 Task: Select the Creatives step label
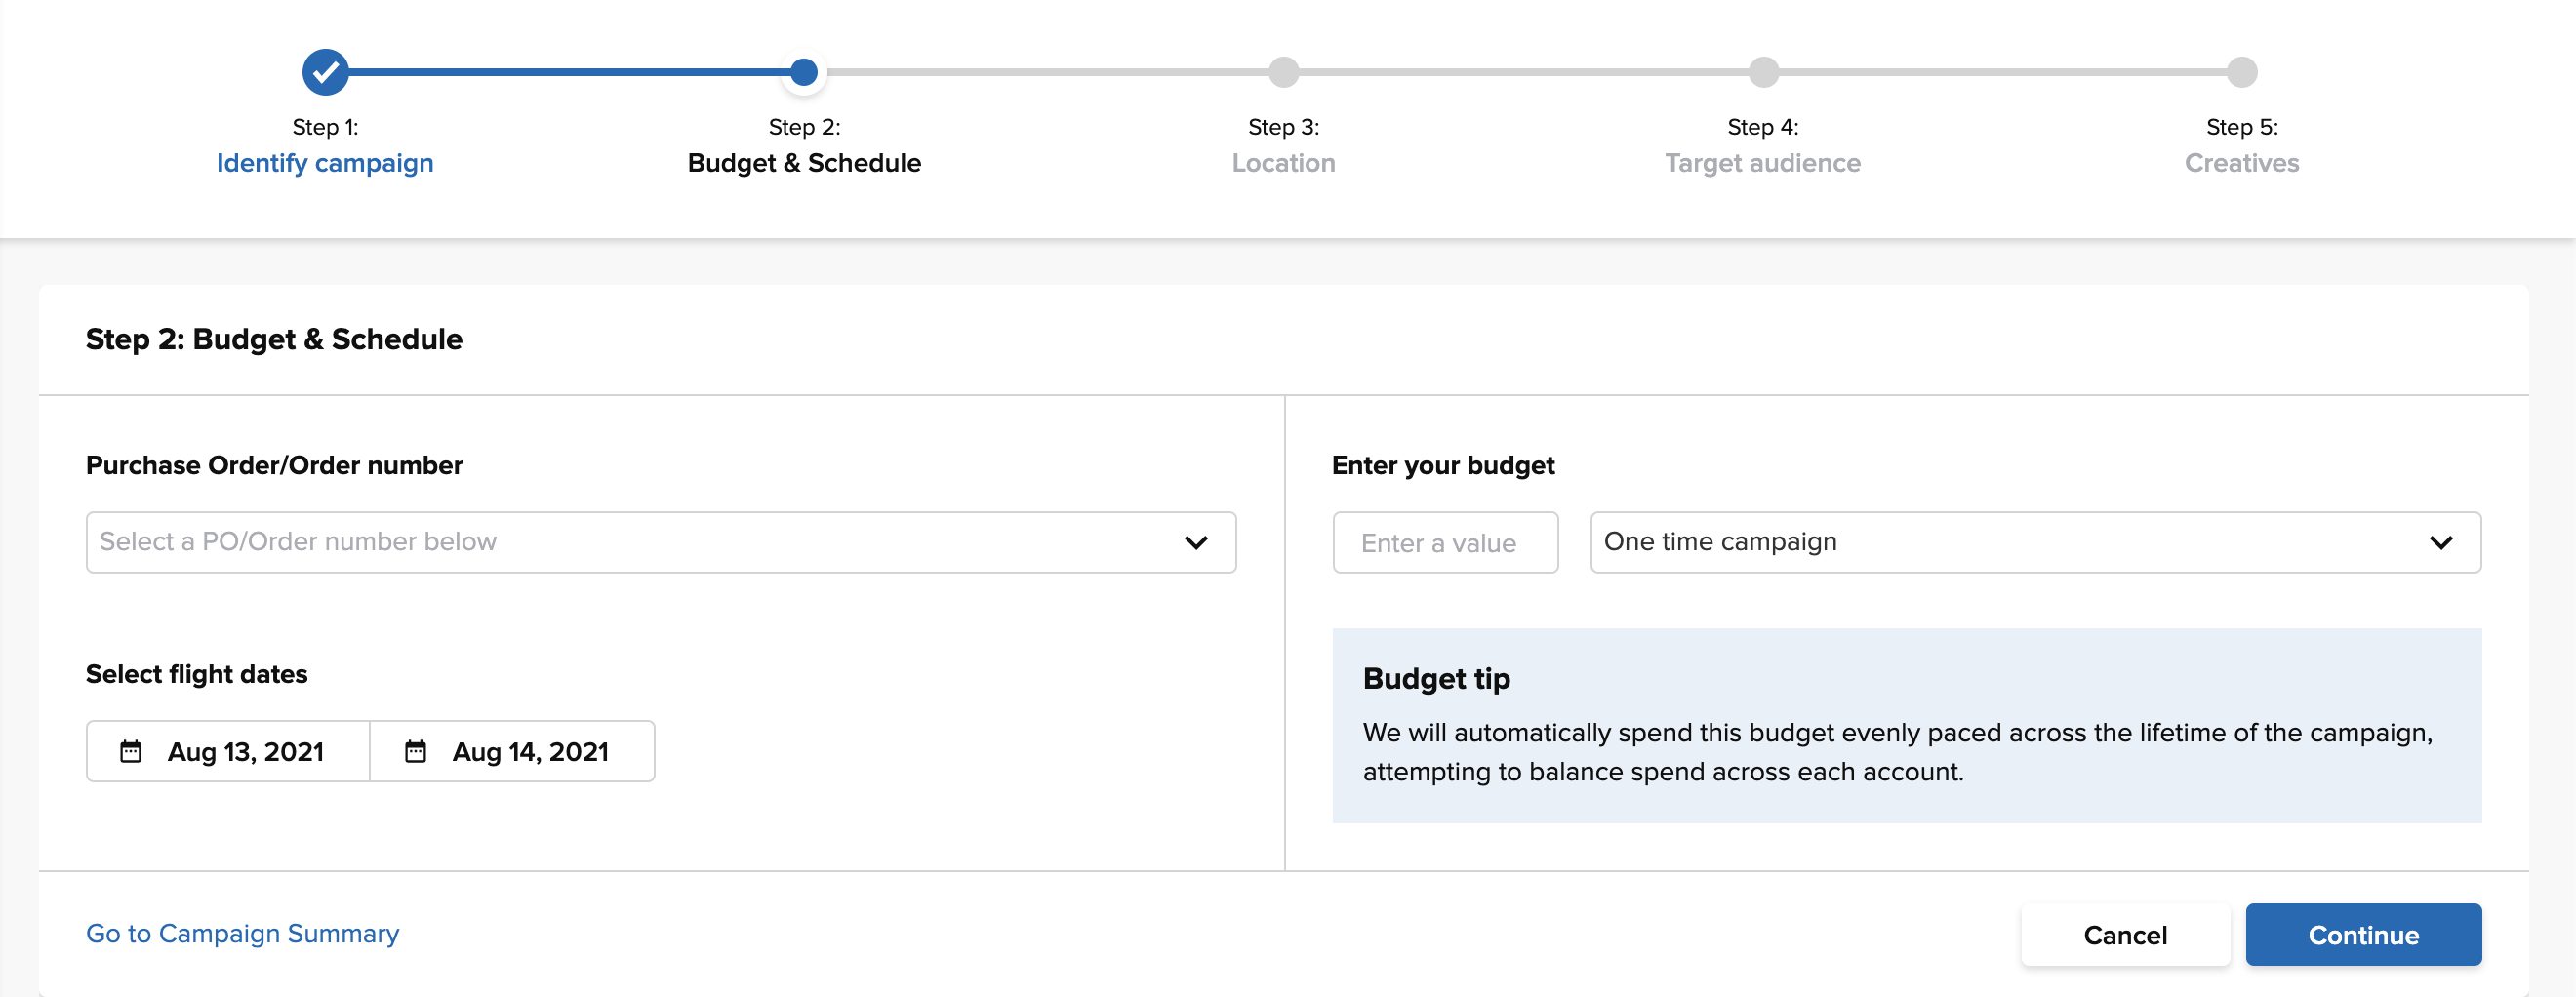click(x=2242, y=163)
